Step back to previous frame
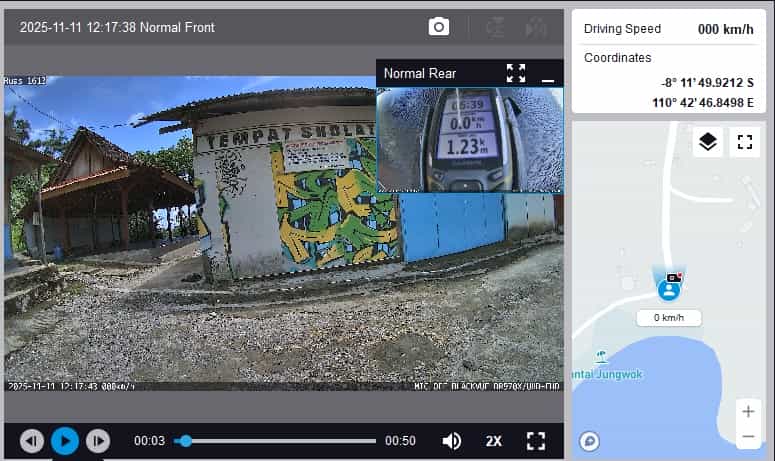Screen dimensions: 775x461 pos(32,441)
